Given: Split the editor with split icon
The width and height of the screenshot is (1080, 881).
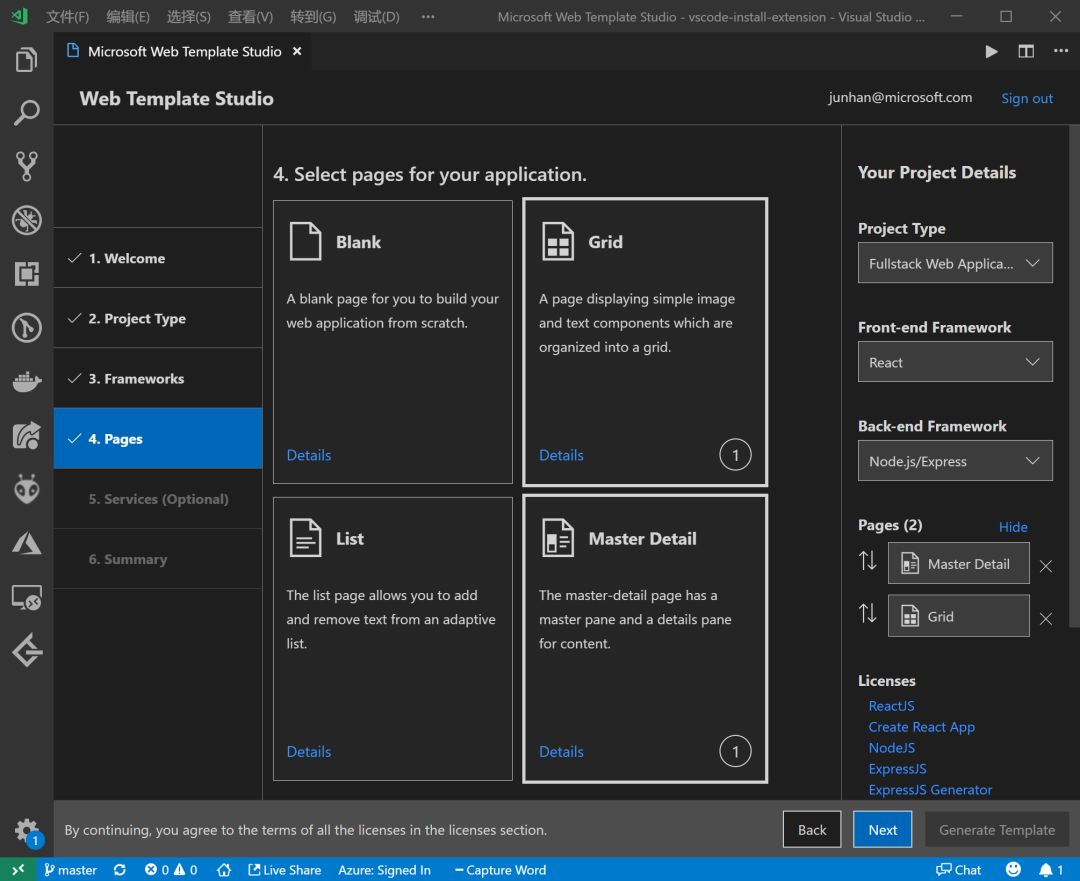Looking at the screenshot, I should click(x=1026, y=52).
